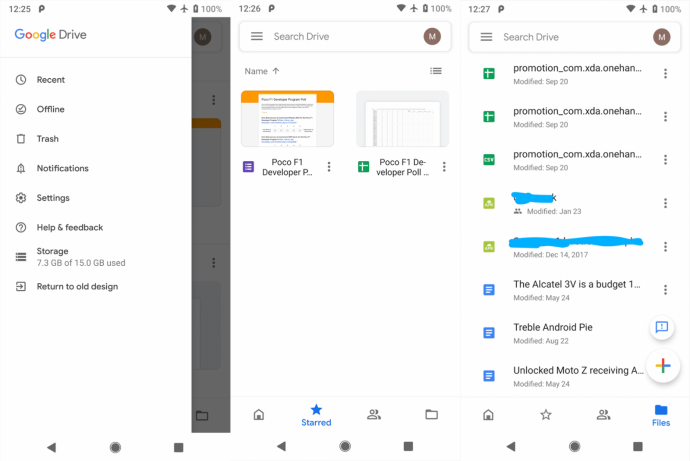The height and width of the screenshot is (461, 690).
Task: Select the Starred tab
Action: point(316,415)
